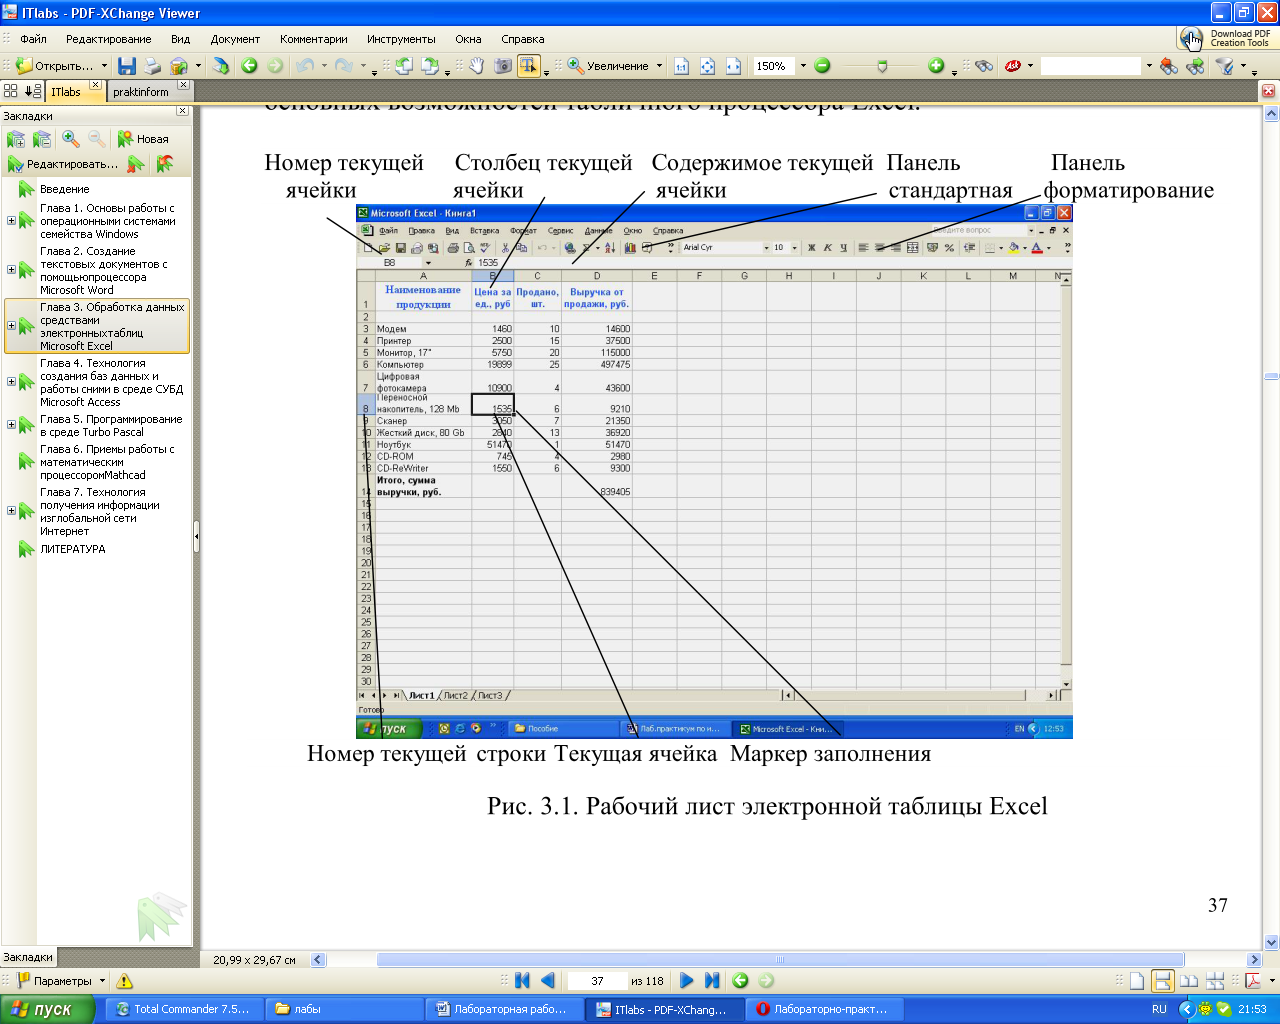1280x1024 pixels.
Task: Activate the Select Text tool
Action: click(528, 66)
